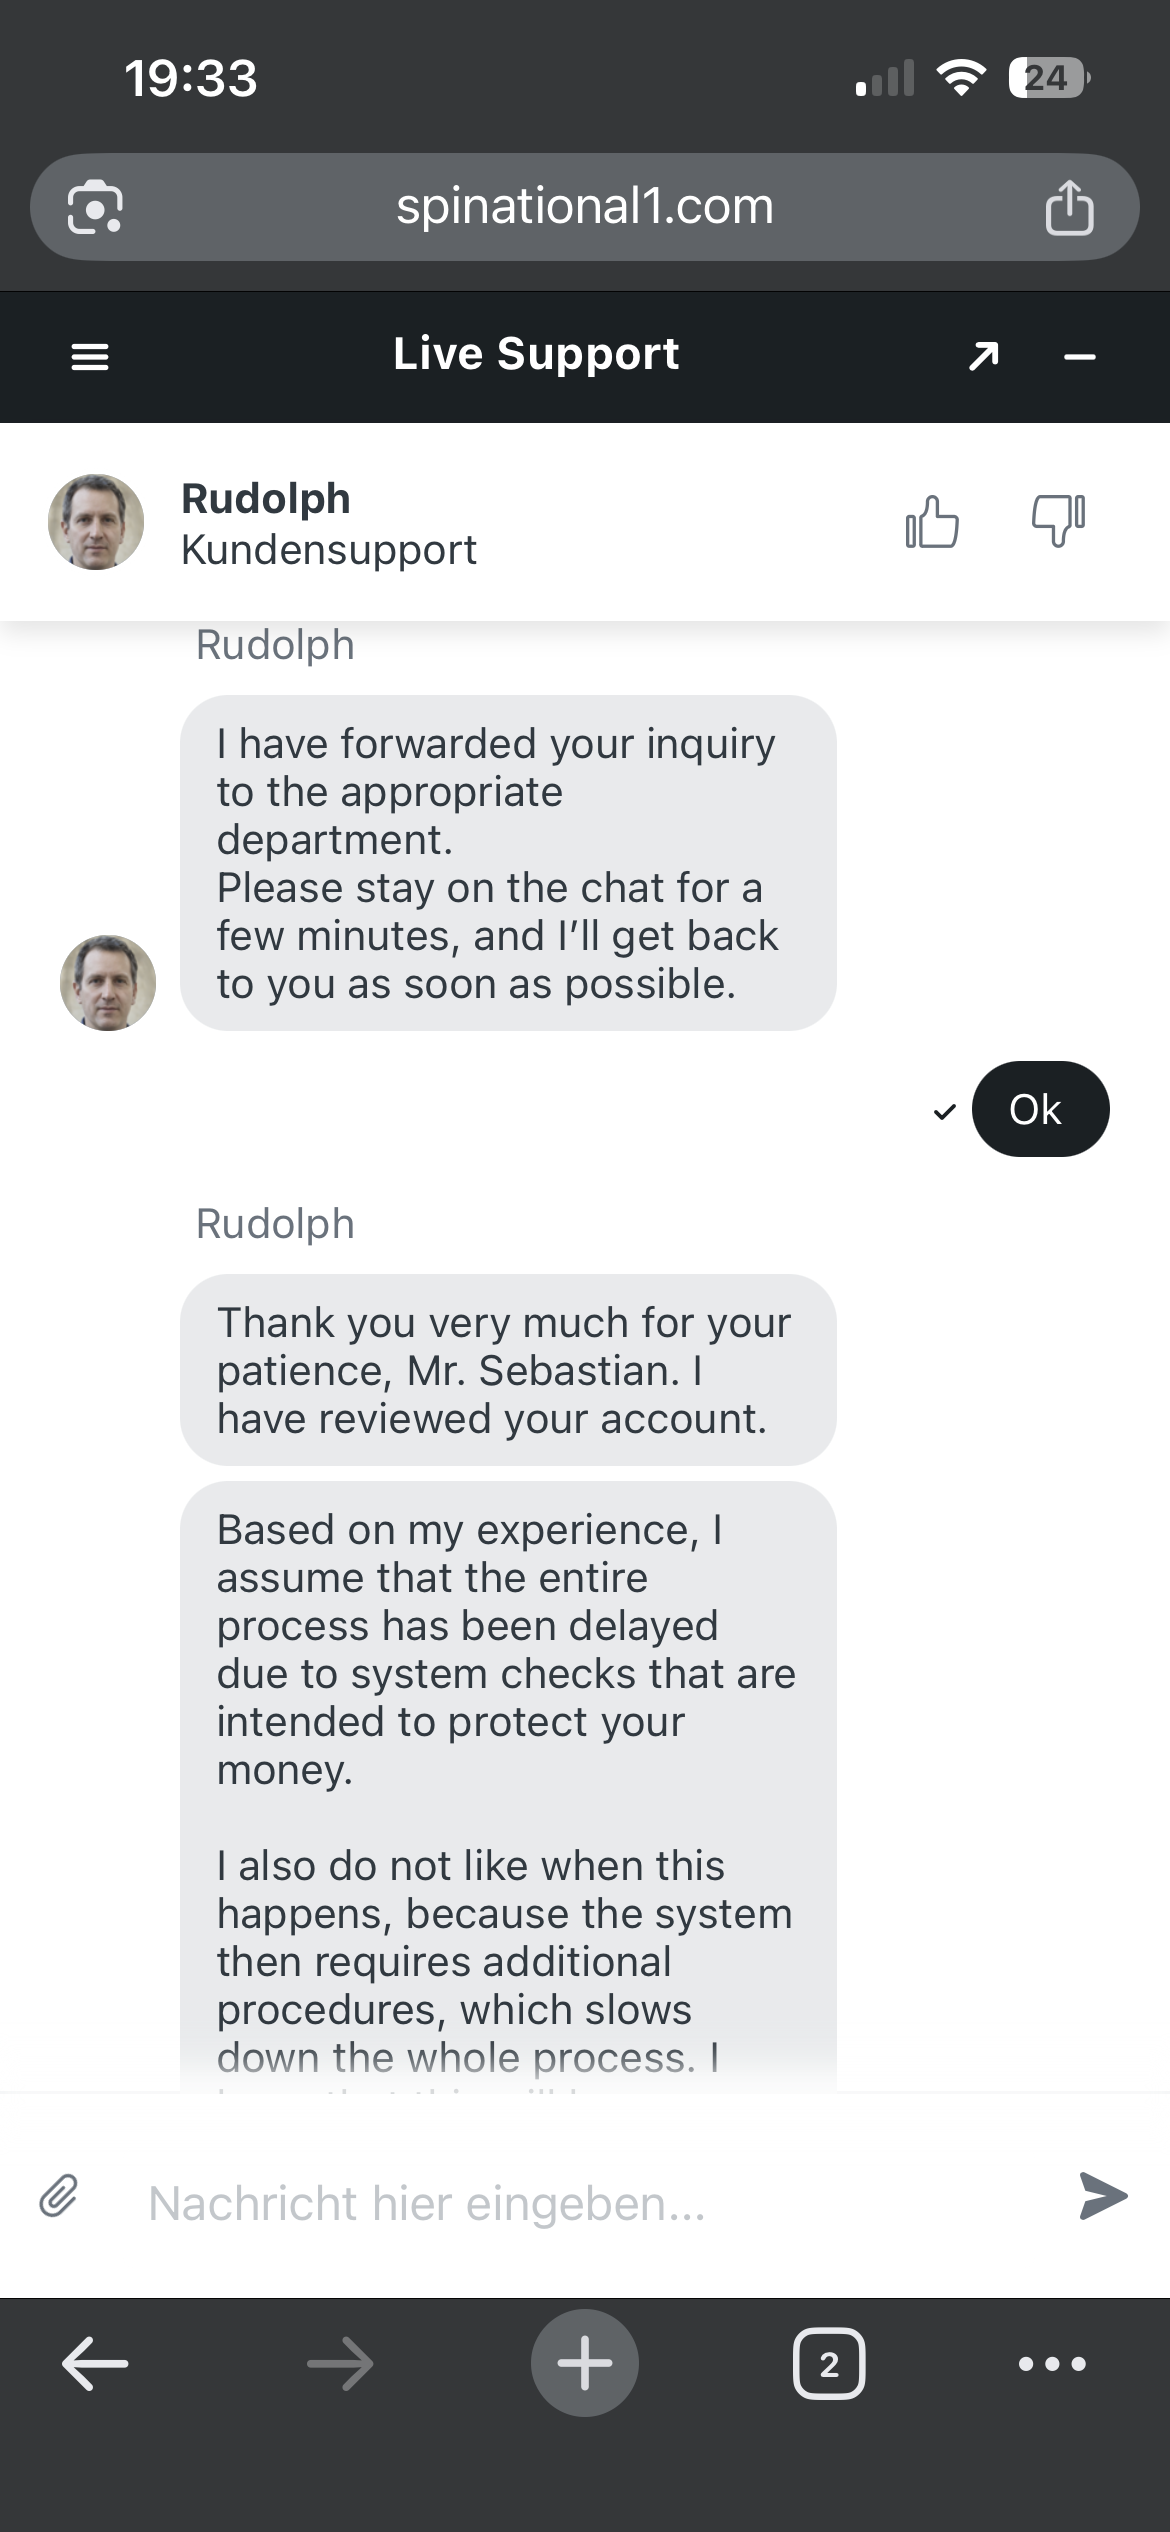Viewport: 1170px width, 2532px height.
Task: Click the message field 'Nachricht hier eingeben...'
Action: tap(590, 2203)
